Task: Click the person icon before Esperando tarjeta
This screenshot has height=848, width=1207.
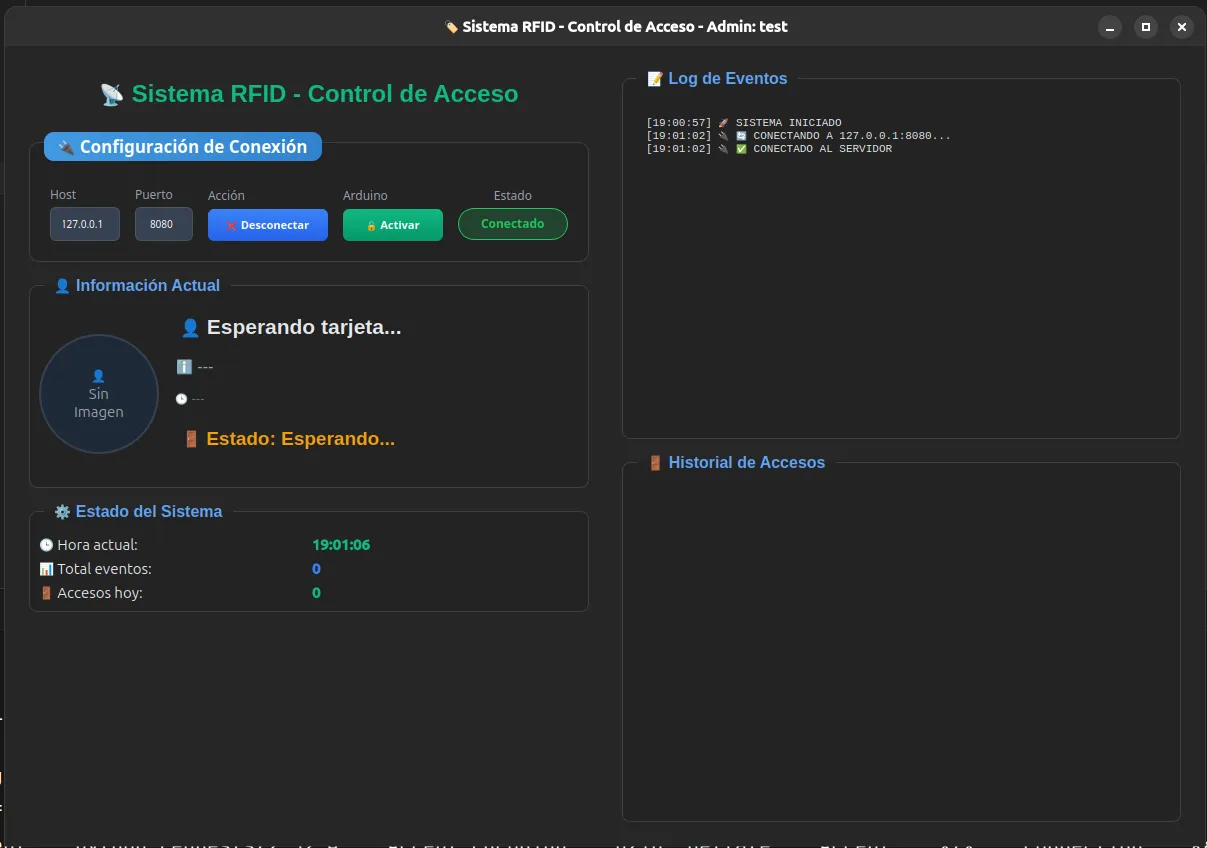Action: pos(190,328)
